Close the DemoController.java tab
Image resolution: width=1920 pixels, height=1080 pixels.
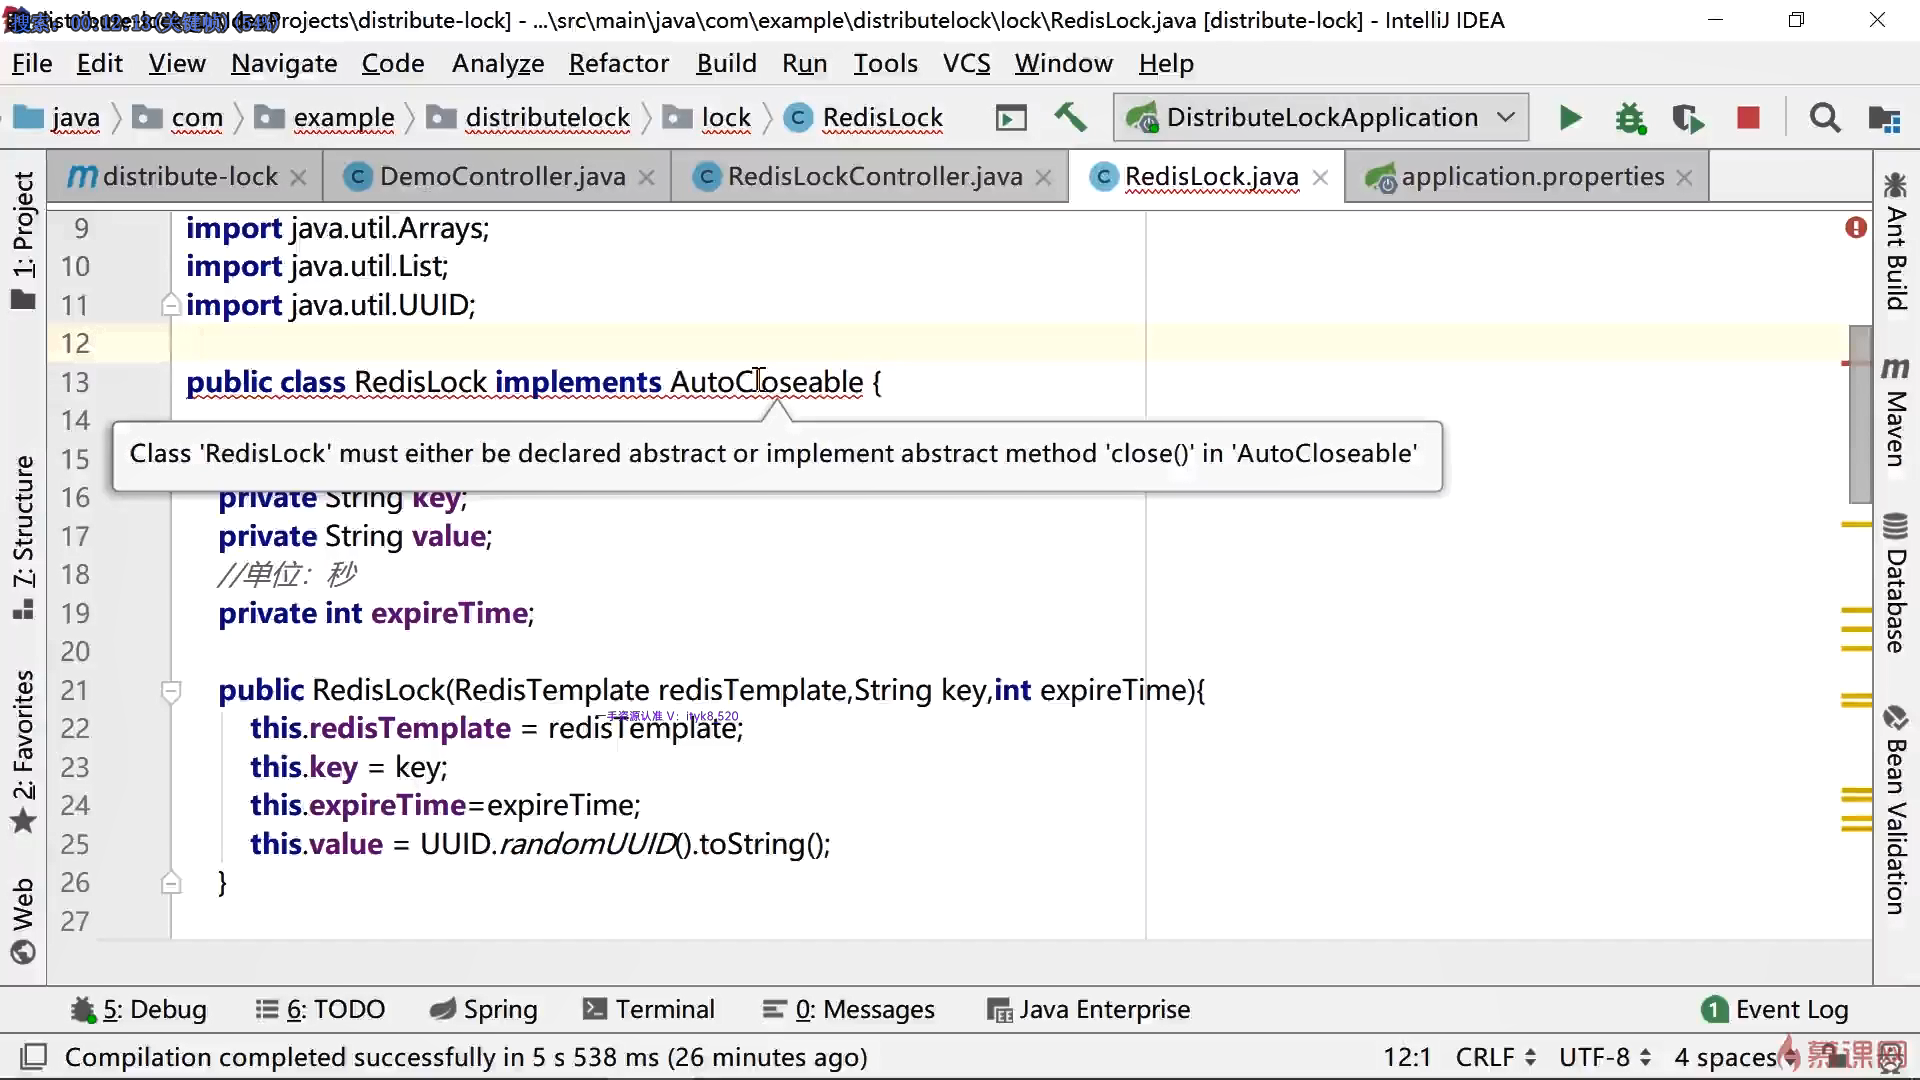click(647, 178)
